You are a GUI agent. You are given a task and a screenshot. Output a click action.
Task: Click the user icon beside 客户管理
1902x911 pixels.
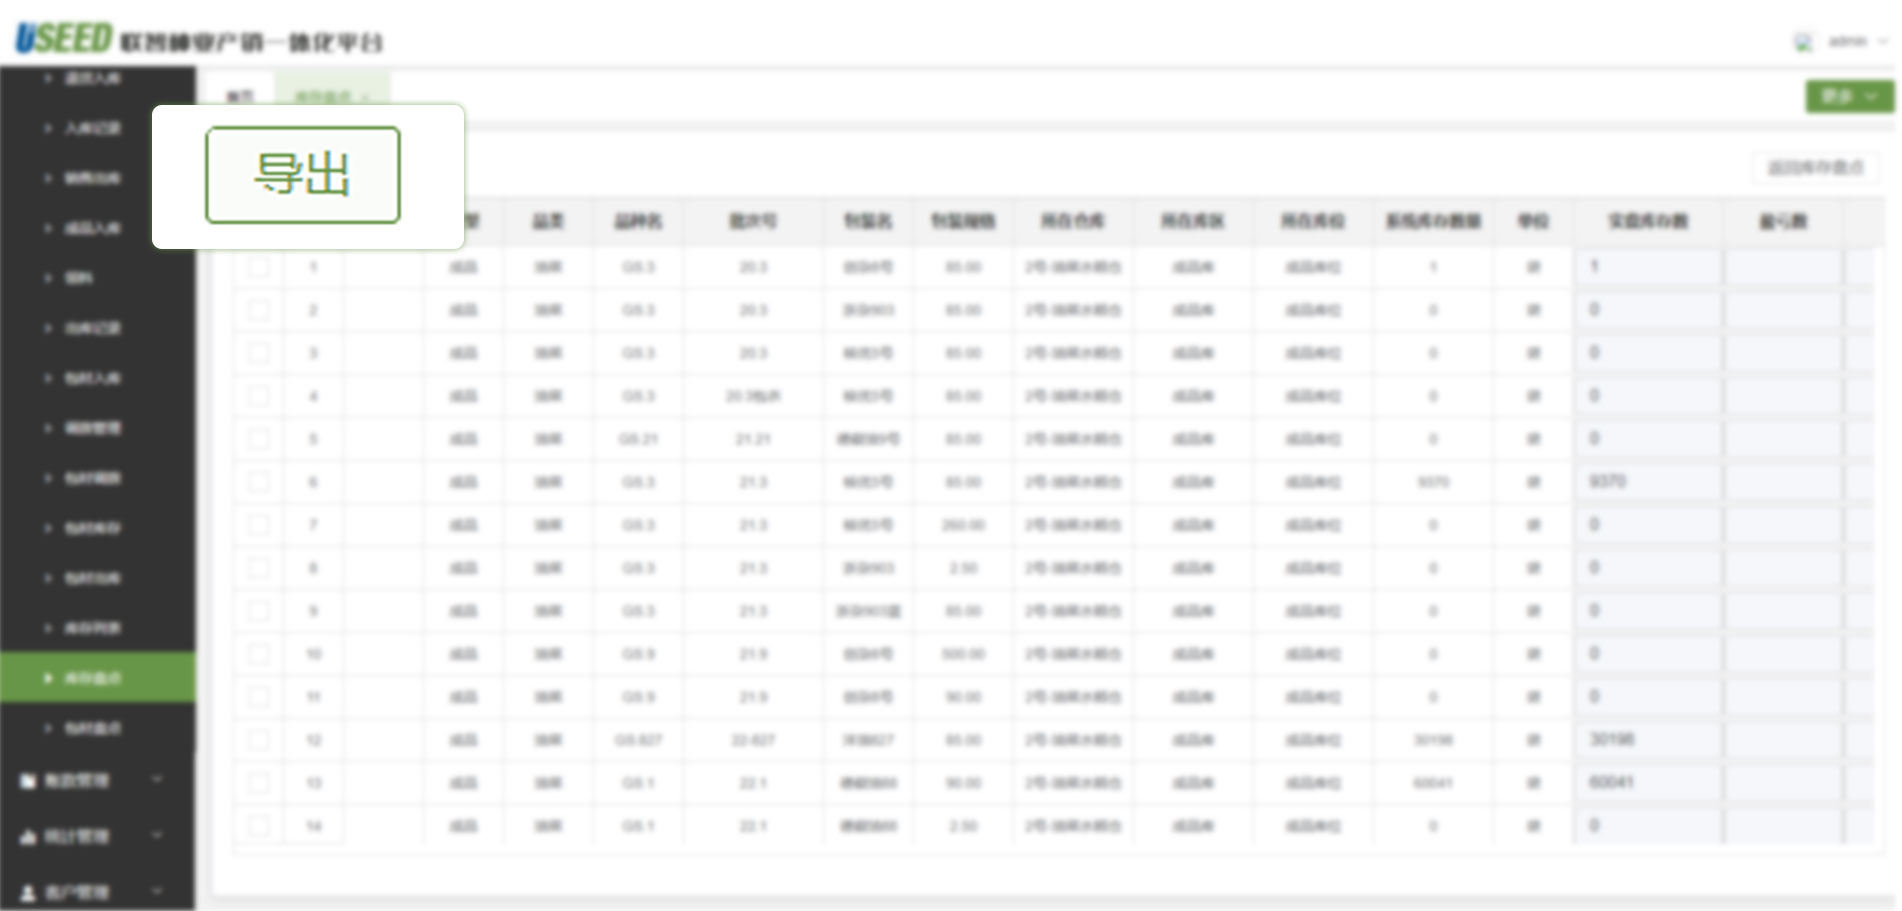(28, 892)
